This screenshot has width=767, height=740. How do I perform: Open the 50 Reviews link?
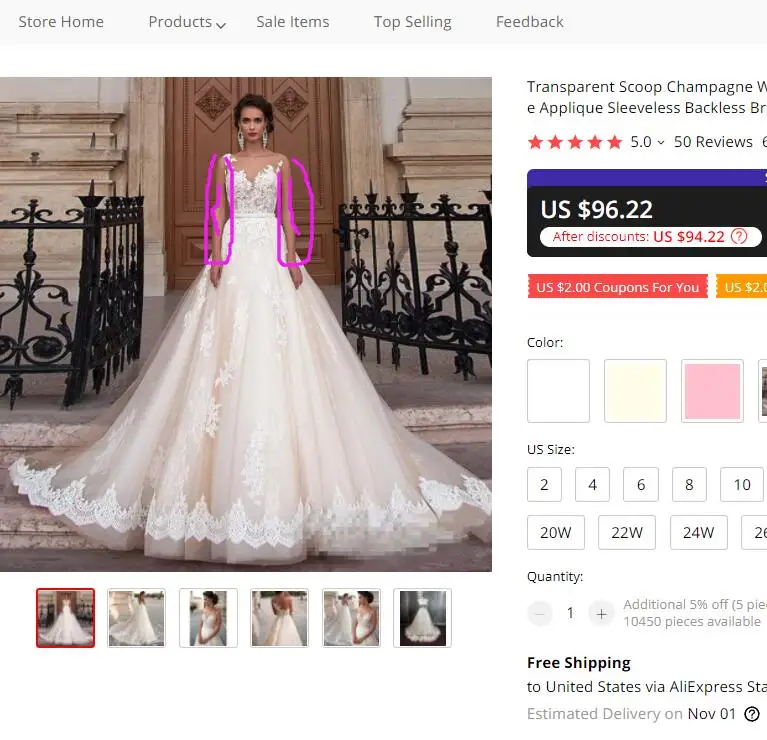[713, 142]
